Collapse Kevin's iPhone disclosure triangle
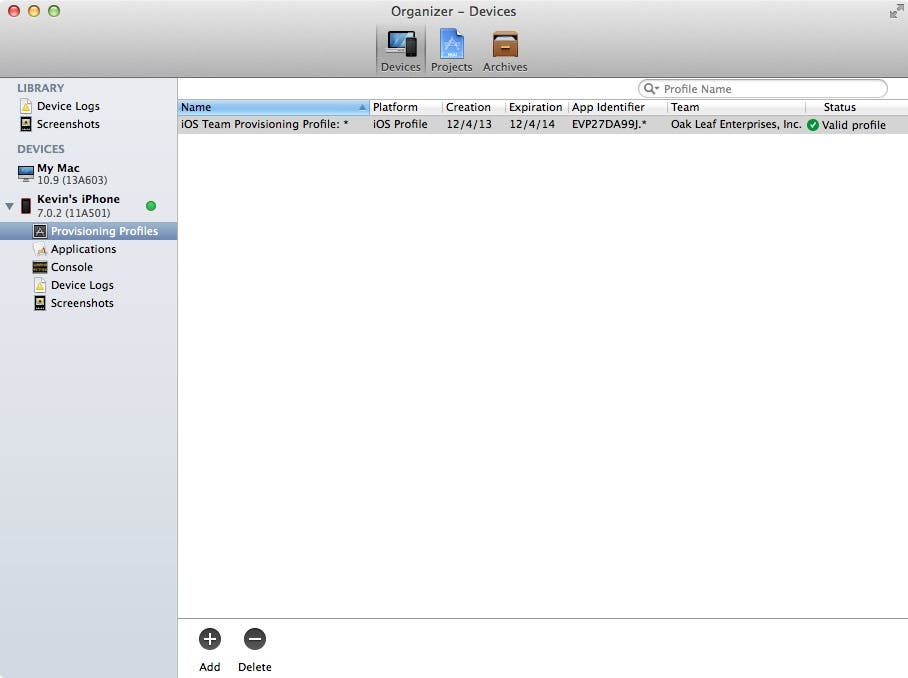Viewport: 908px width, 678px height. [x=10, y=206]
